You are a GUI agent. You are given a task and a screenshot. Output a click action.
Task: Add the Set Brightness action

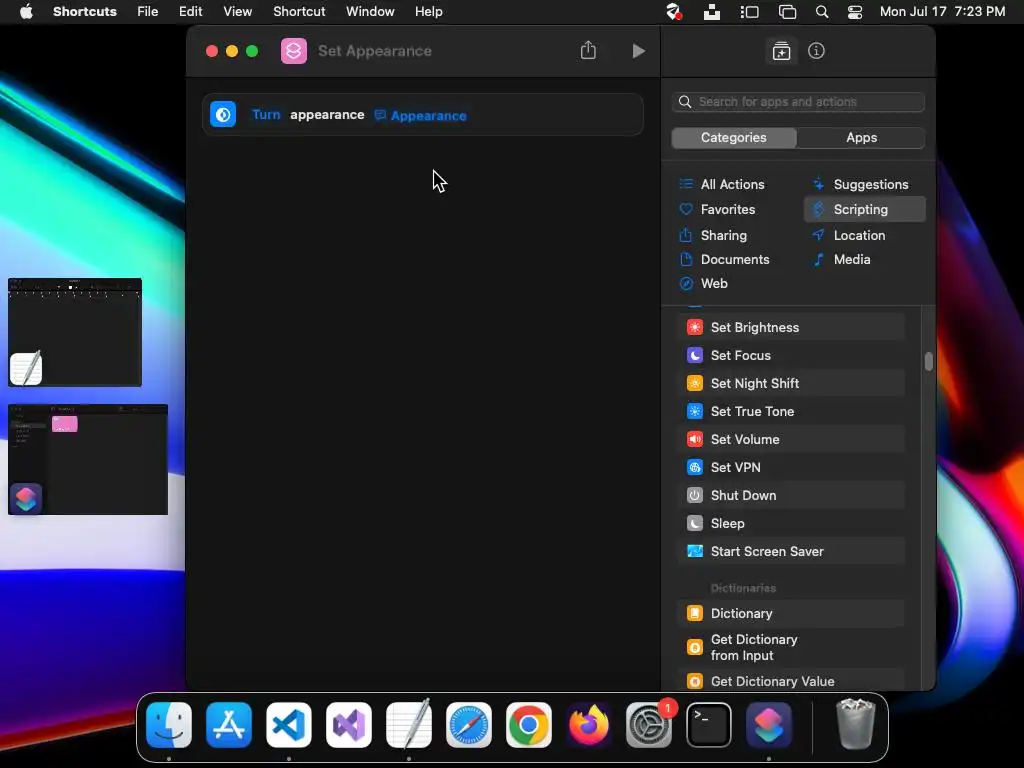pos(791,327)
